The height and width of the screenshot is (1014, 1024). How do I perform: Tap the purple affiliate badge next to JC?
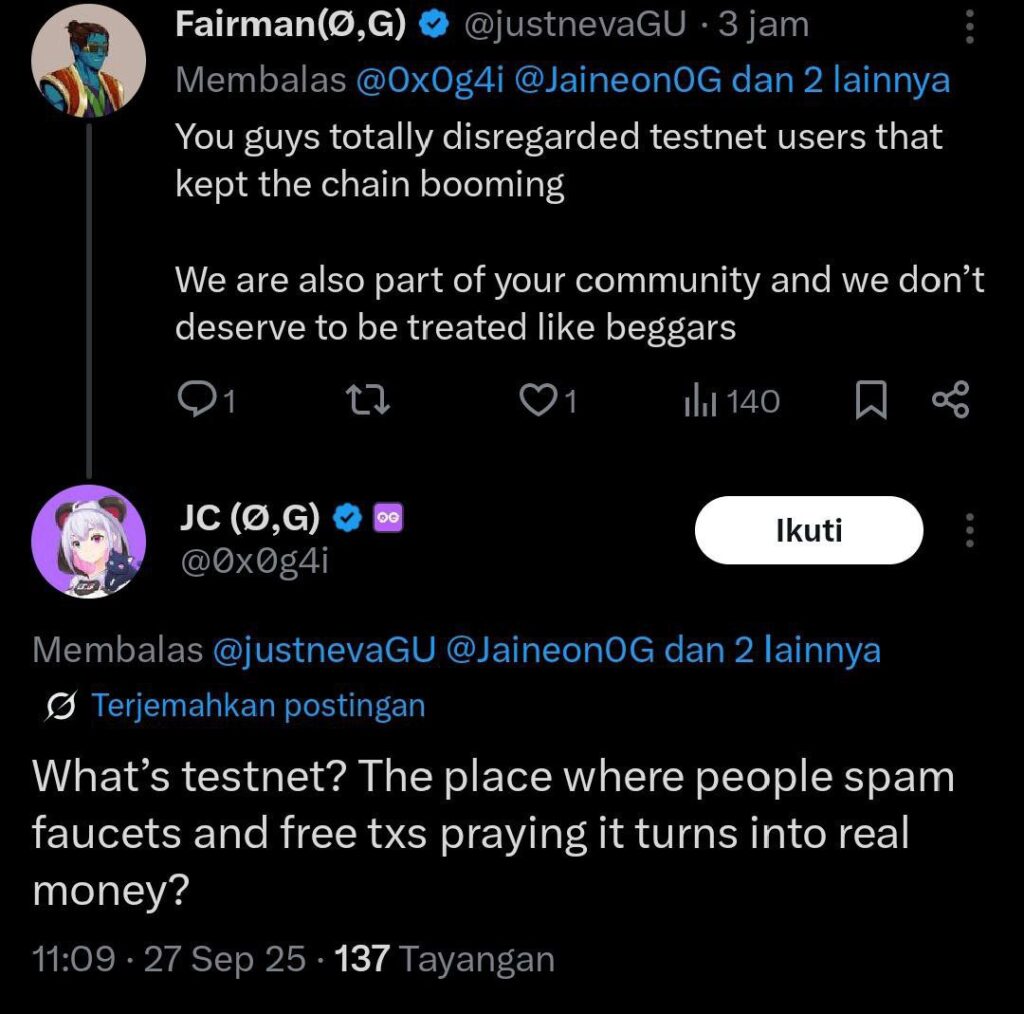[x=387, y=517]
